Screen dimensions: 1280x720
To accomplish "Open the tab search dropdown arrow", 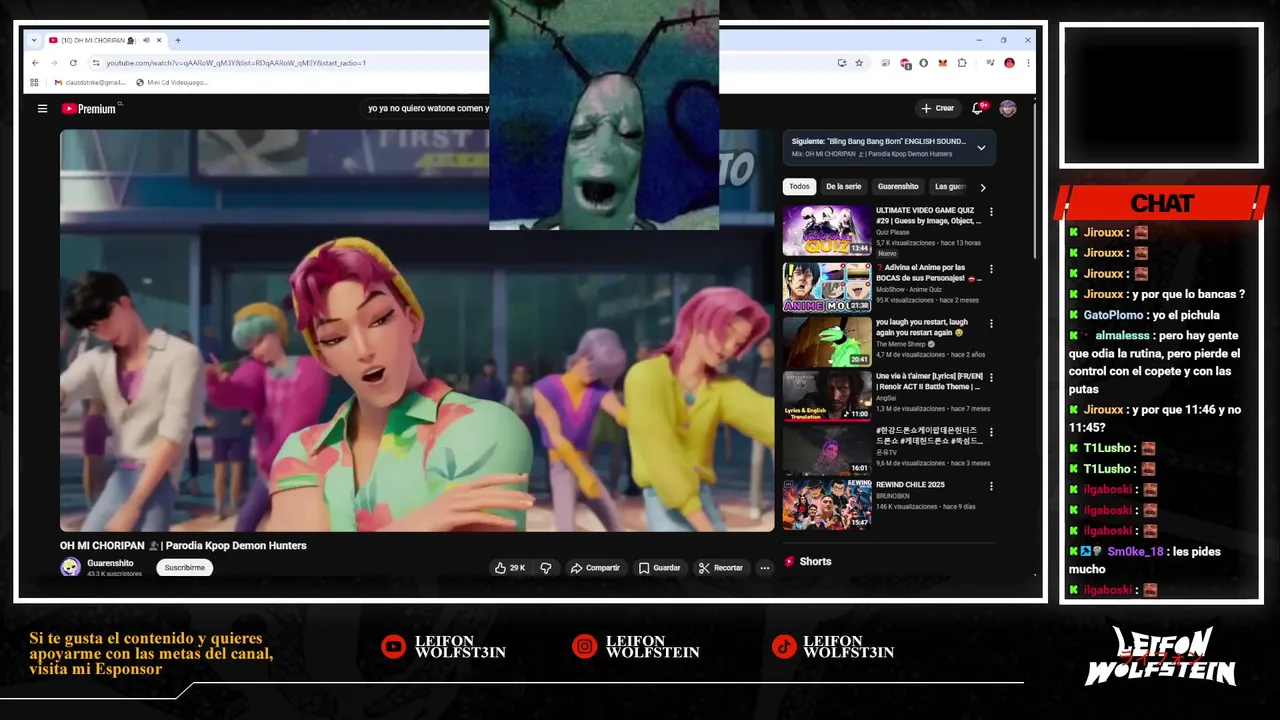I will pos(34,40).
